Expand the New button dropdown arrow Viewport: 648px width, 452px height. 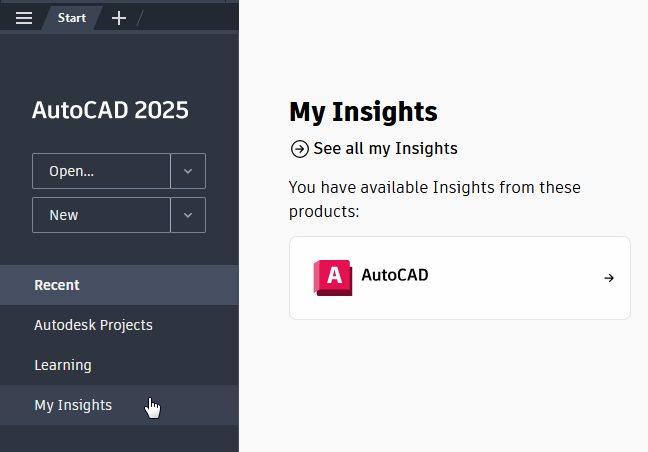pos(188,215)
